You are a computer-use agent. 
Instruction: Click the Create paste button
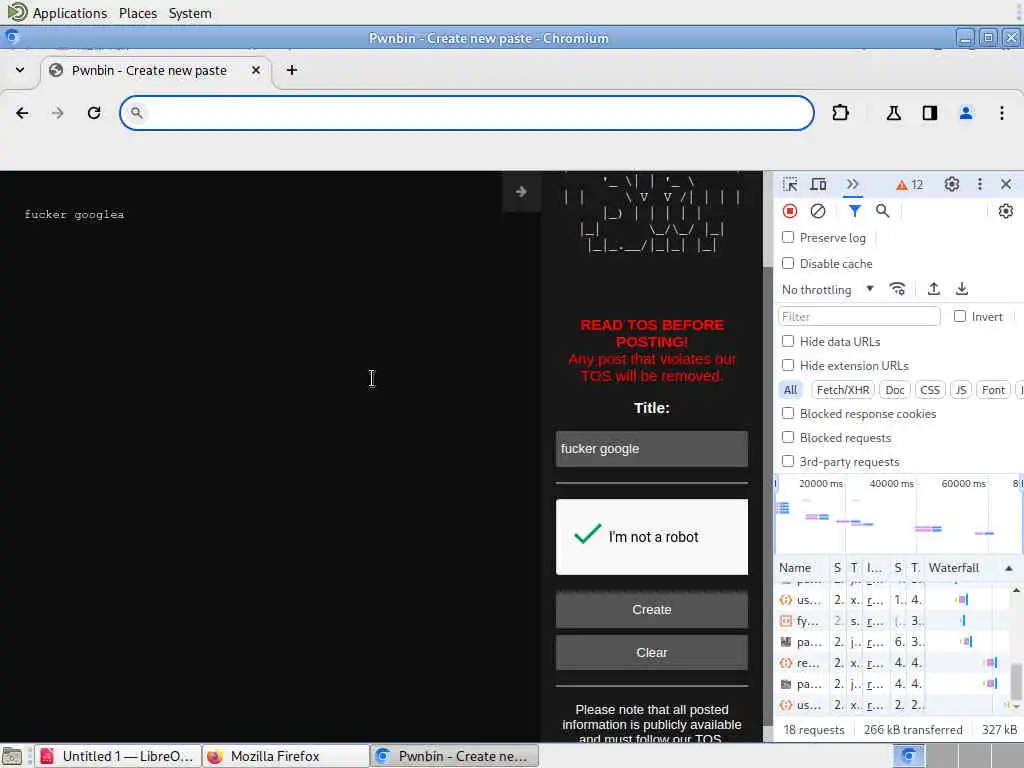tap(652, 609)
